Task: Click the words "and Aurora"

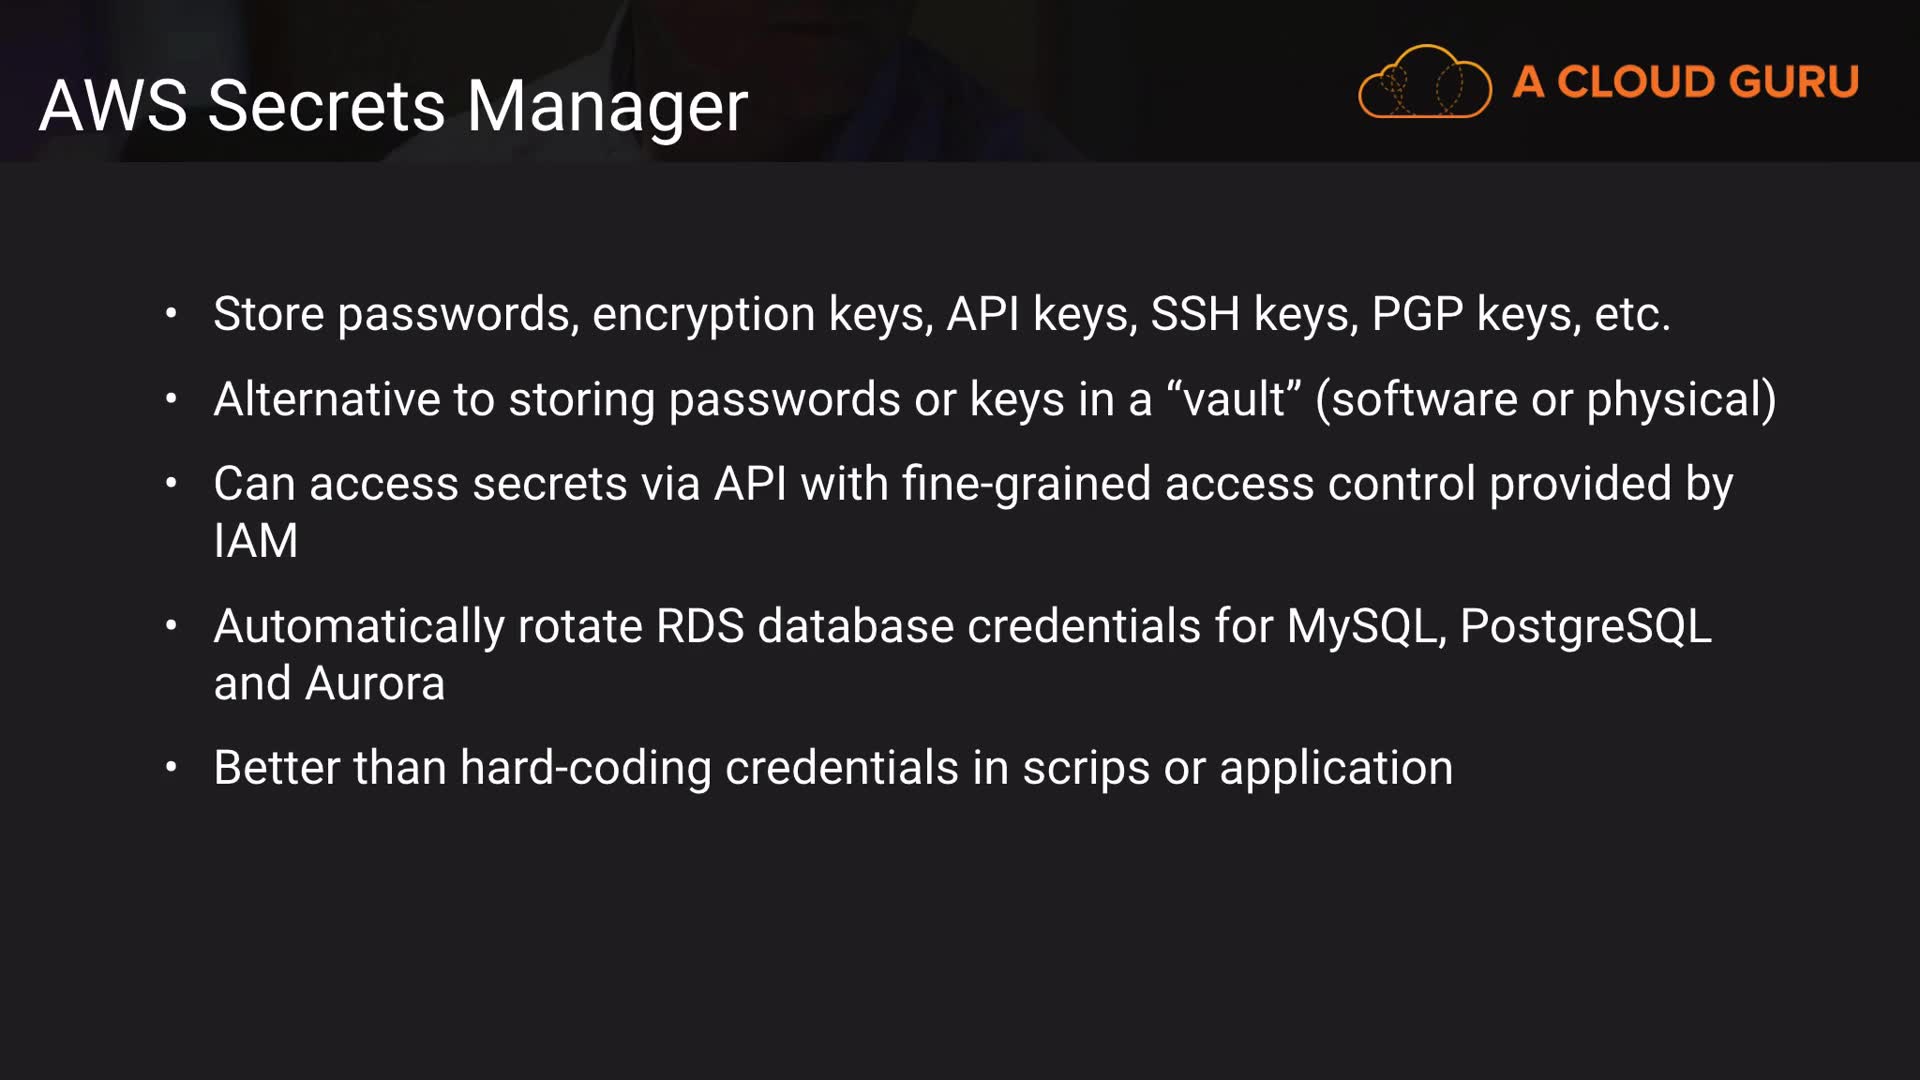Action: [329, 683]
